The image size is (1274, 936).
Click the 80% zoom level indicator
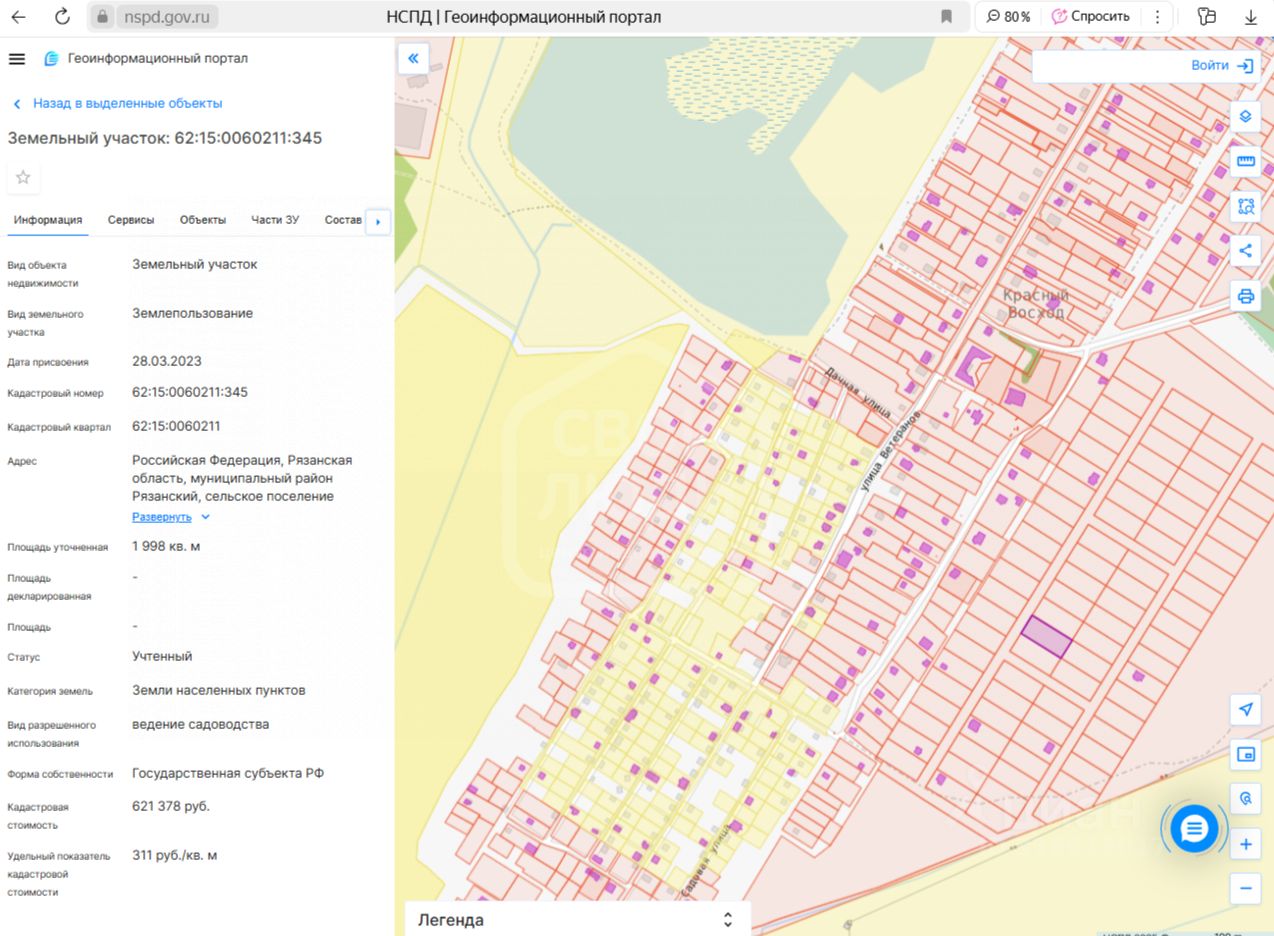1008,17
